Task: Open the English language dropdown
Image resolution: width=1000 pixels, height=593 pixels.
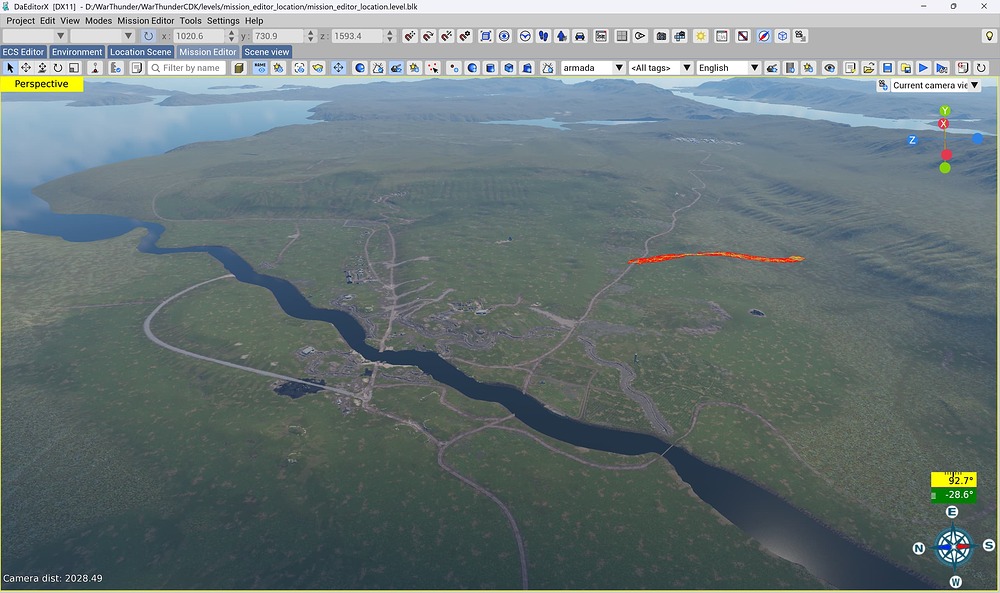Action: point(728,68)
